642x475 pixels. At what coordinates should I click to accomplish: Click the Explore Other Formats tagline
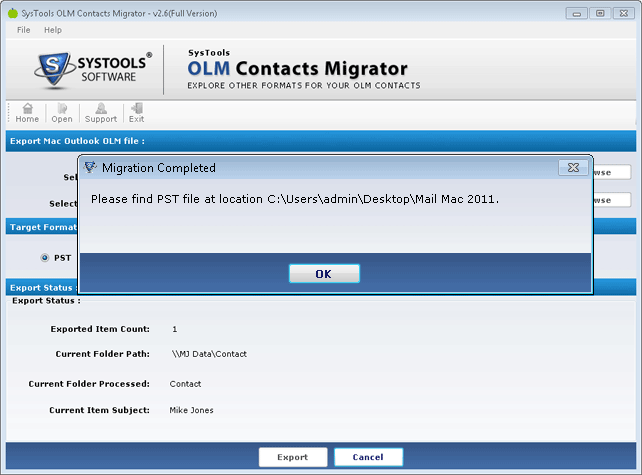pyautogui.click(x=304, y=86)
